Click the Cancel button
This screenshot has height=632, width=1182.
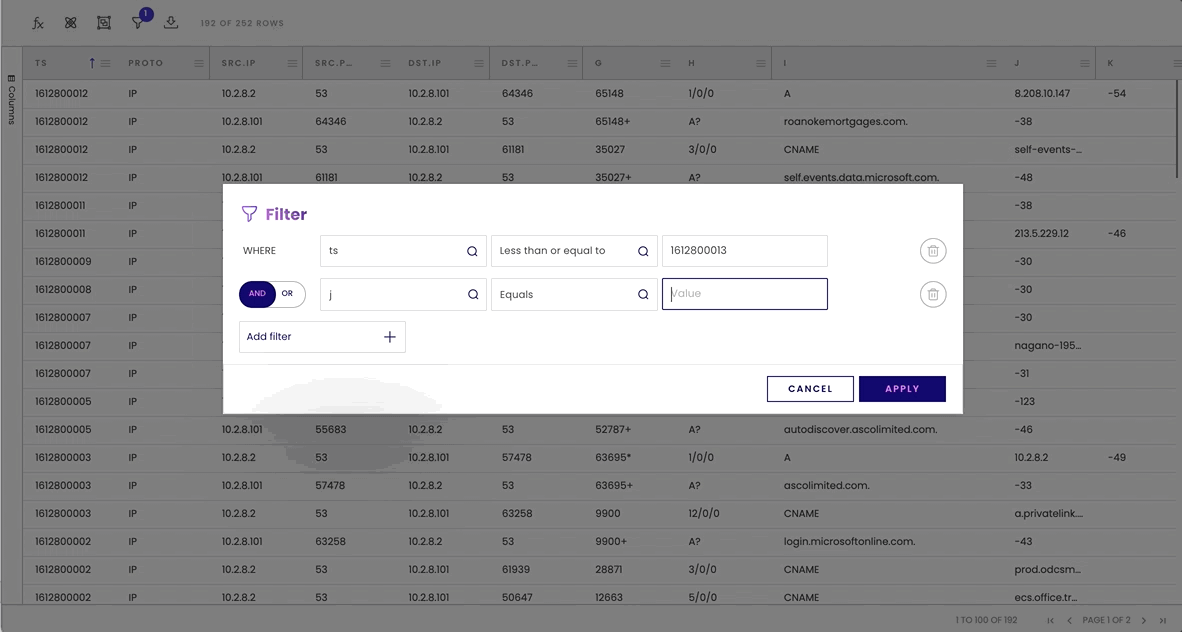click(810, 389)
